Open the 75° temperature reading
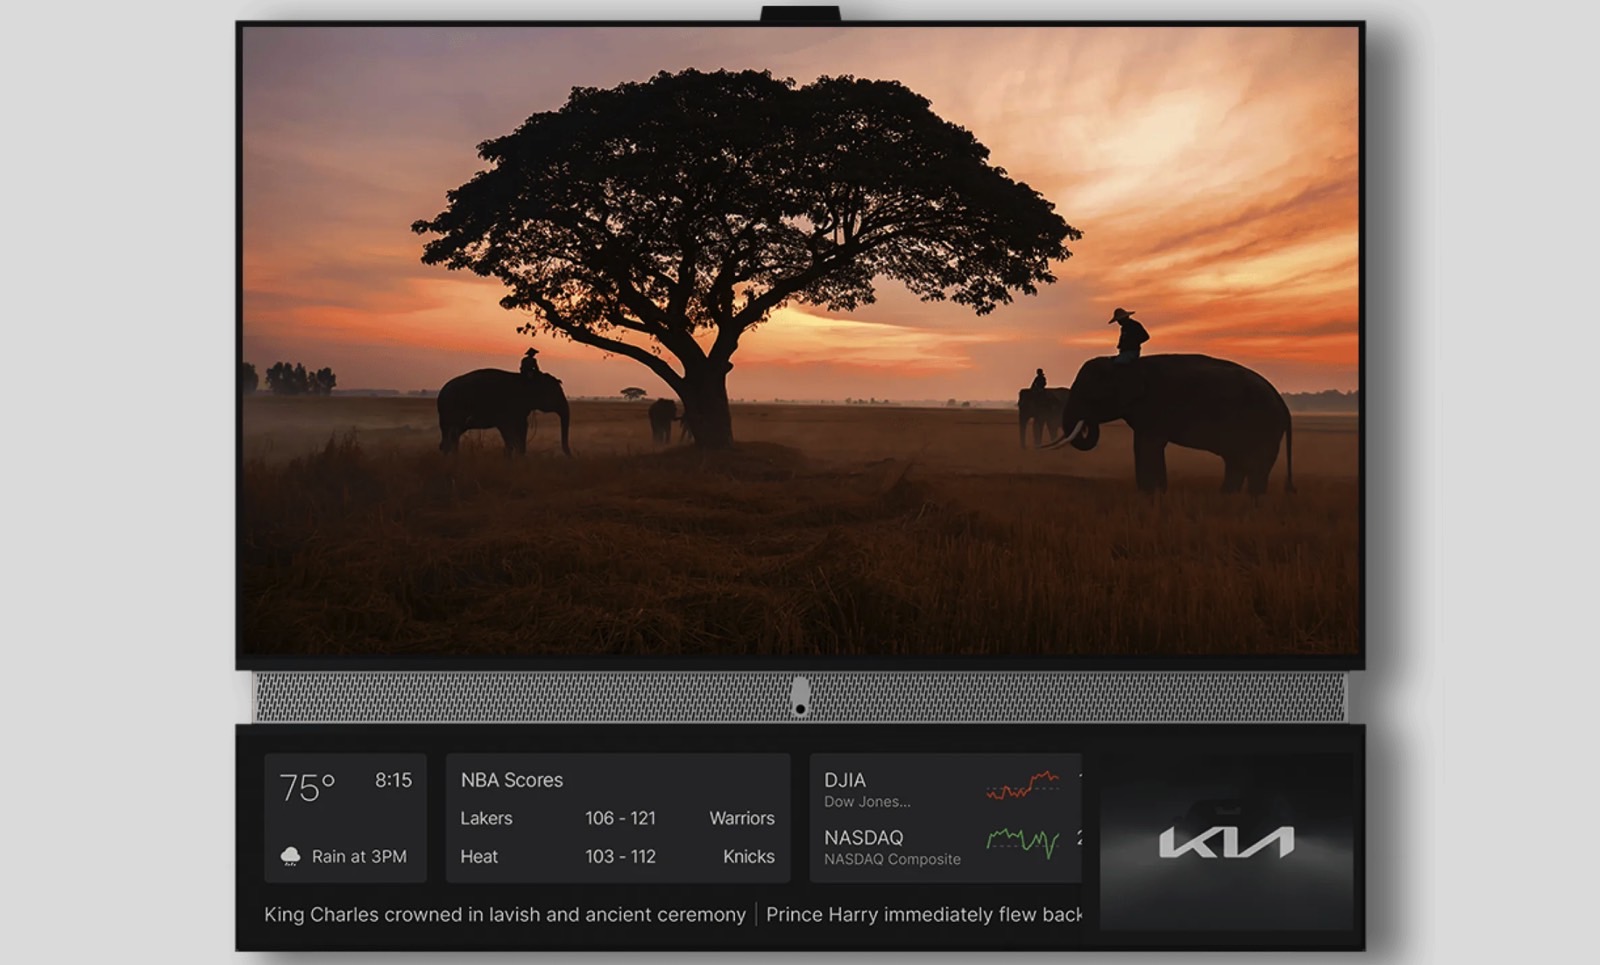The image size is (1600, 965). point(307,788)
